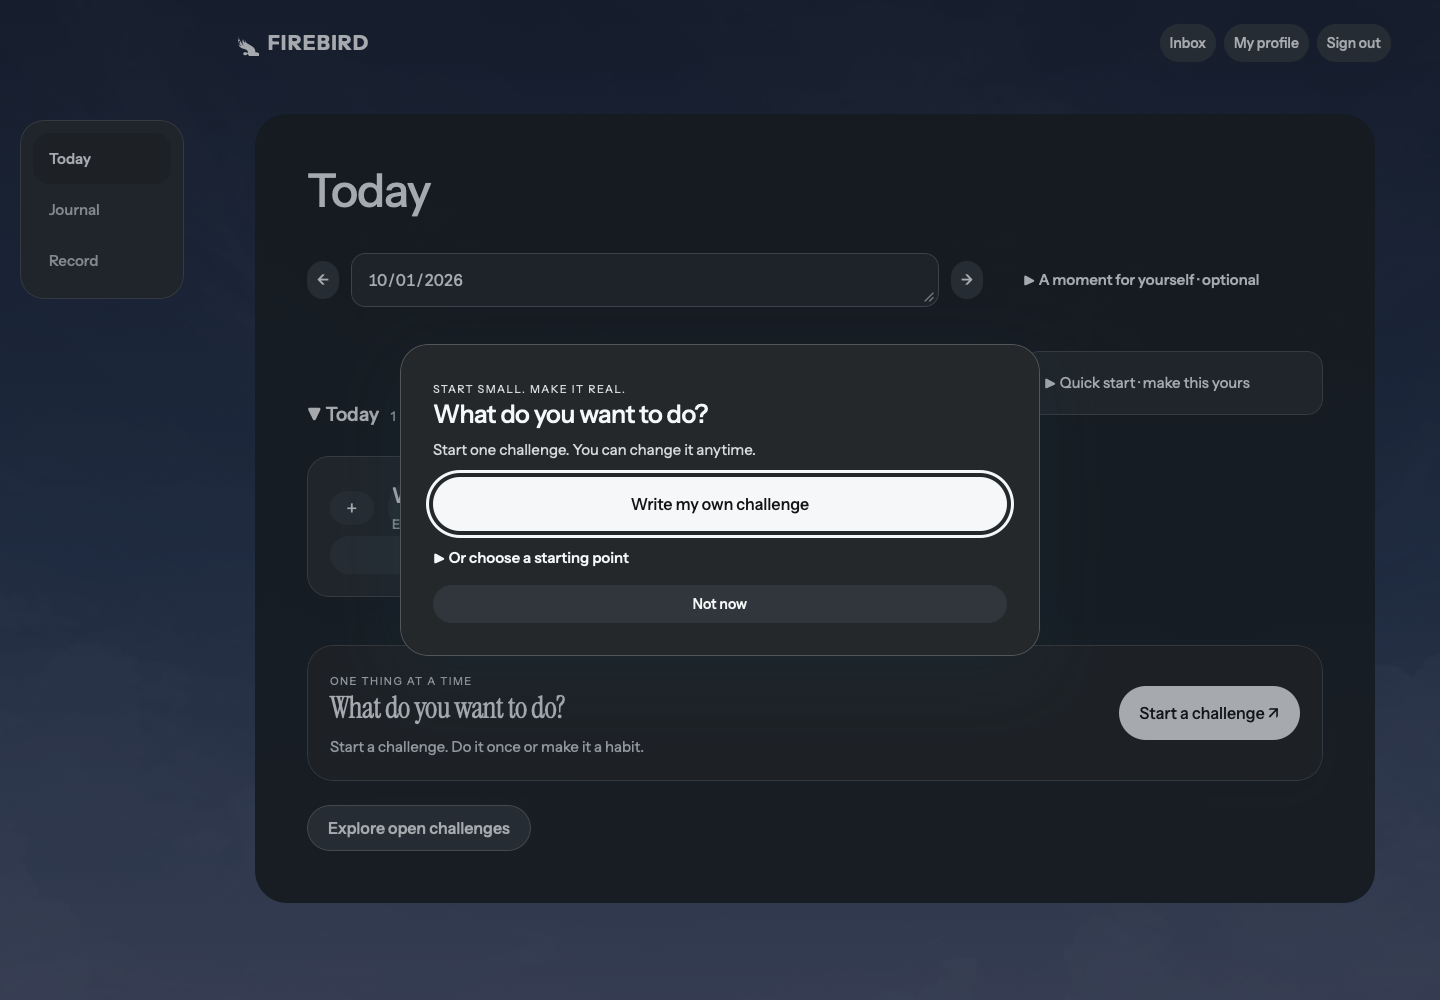This screenshot has height=1000, width=1440.
Task: Dismiss dialog with "Not now"
Action: point(720,604)
